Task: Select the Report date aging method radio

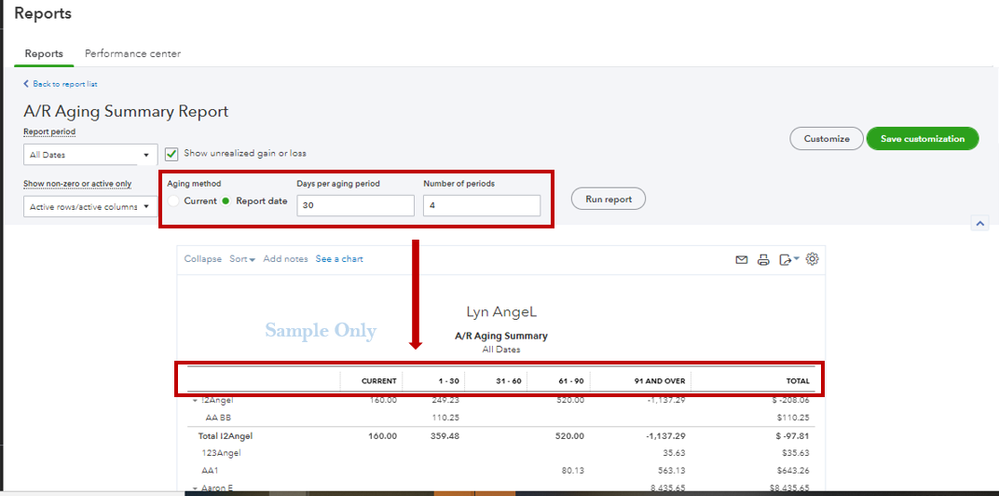Action: pos(225,201)
